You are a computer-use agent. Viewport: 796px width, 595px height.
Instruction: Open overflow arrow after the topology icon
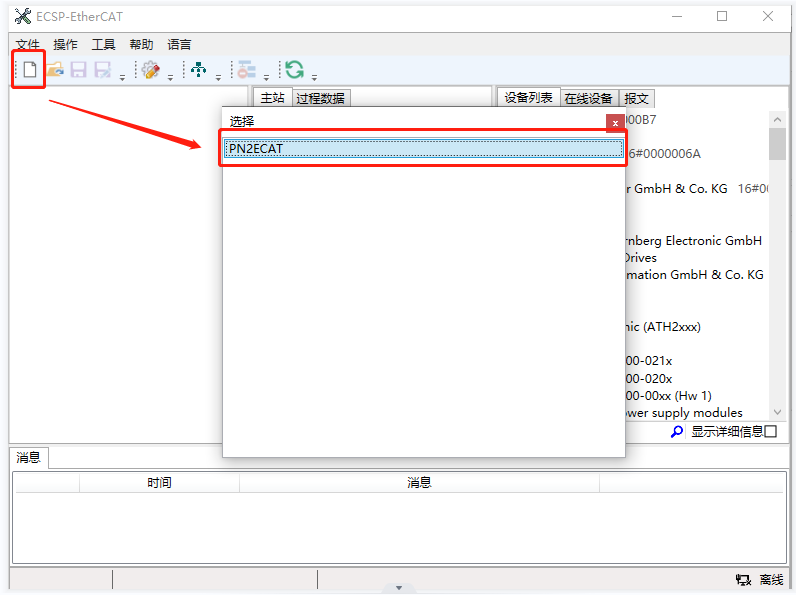click(218, 78)
